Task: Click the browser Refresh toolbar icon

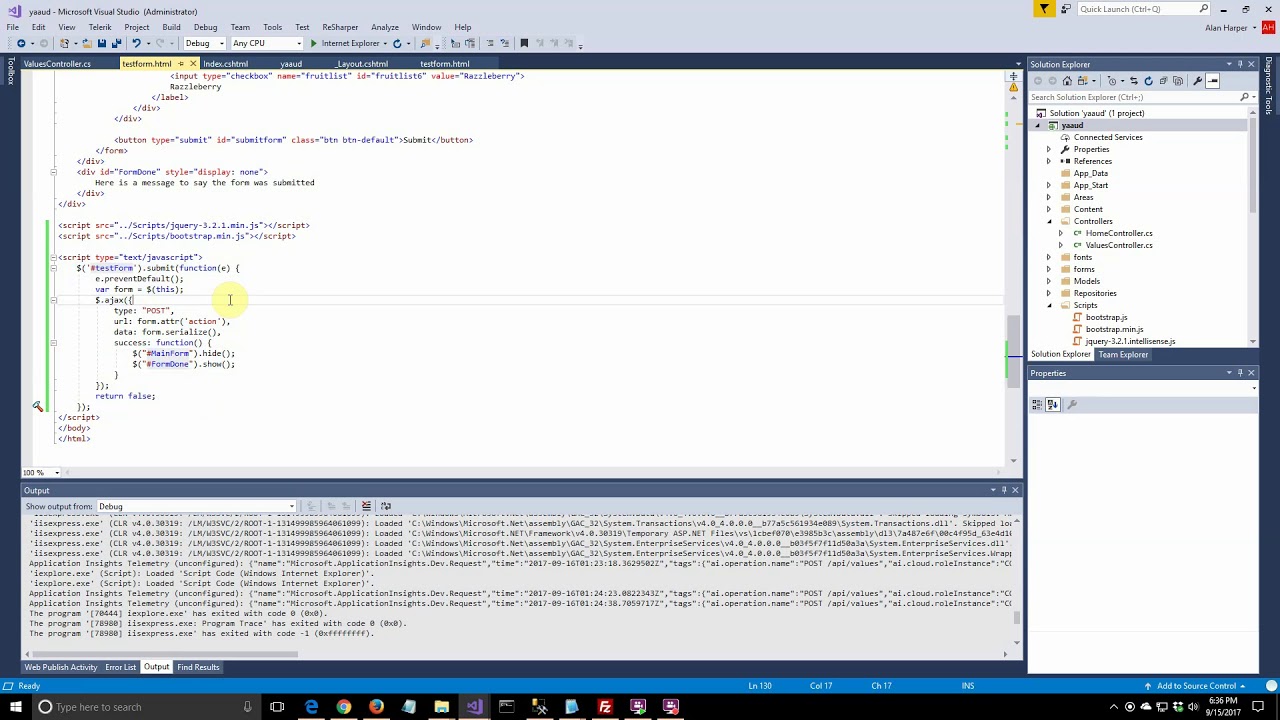Action: tap(397, 43)
